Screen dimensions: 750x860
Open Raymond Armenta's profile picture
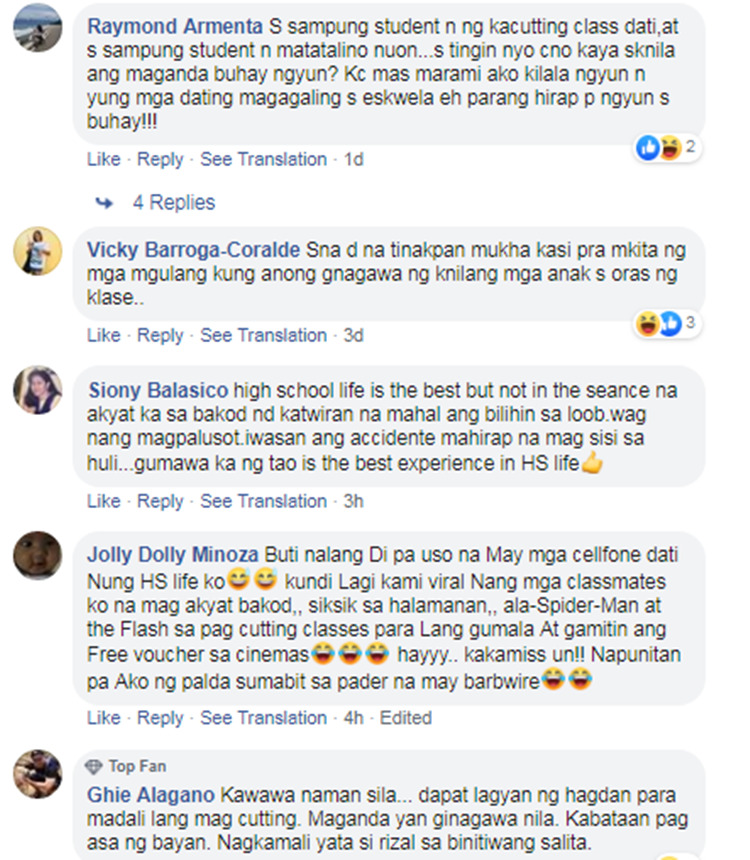coord(37,27)
